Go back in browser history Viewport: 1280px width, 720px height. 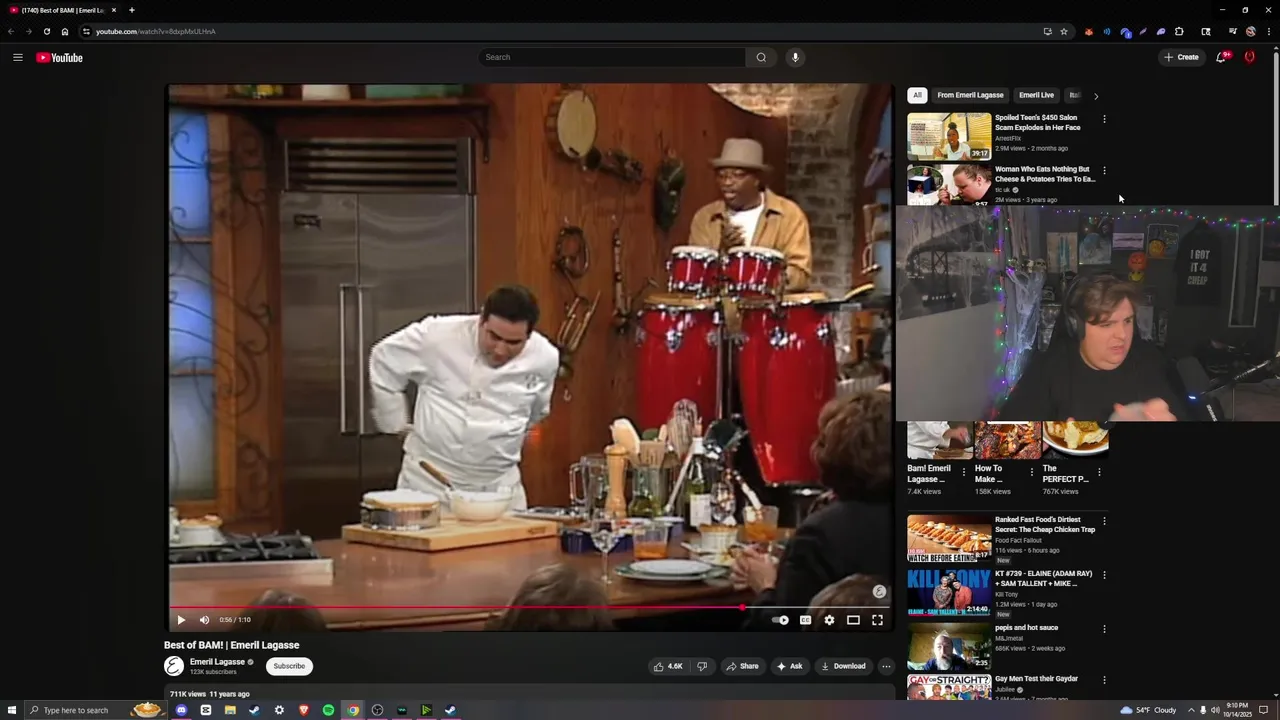(11, 31)
